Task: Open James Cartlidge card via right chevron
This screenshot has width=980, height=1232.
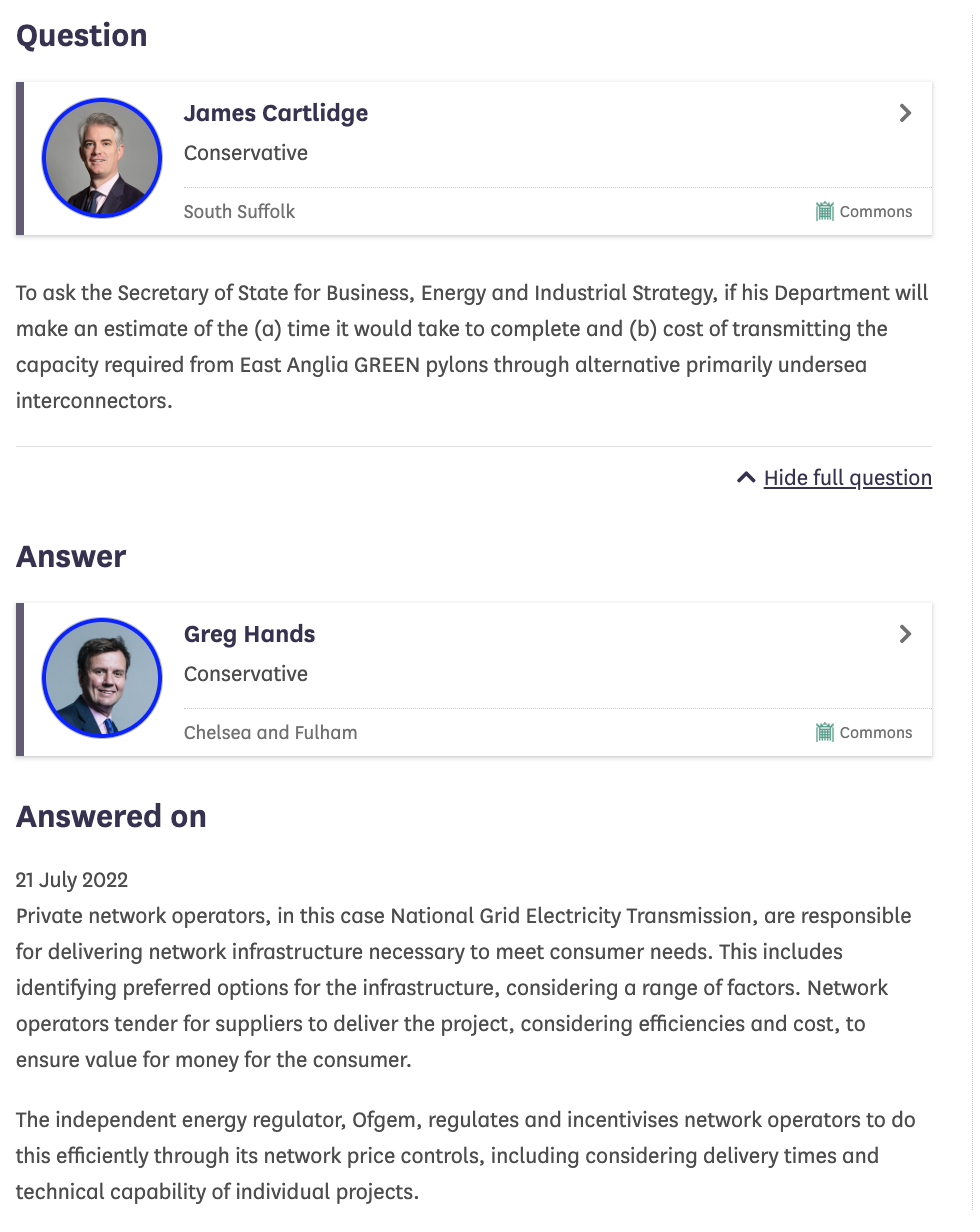Action: (x=905, y=113)
